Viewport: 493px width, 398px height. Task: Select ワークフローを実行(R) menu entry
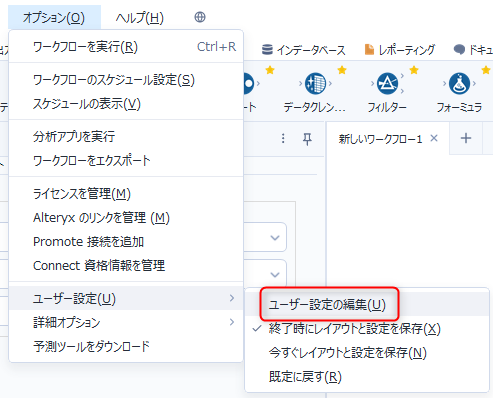point(126,47)
